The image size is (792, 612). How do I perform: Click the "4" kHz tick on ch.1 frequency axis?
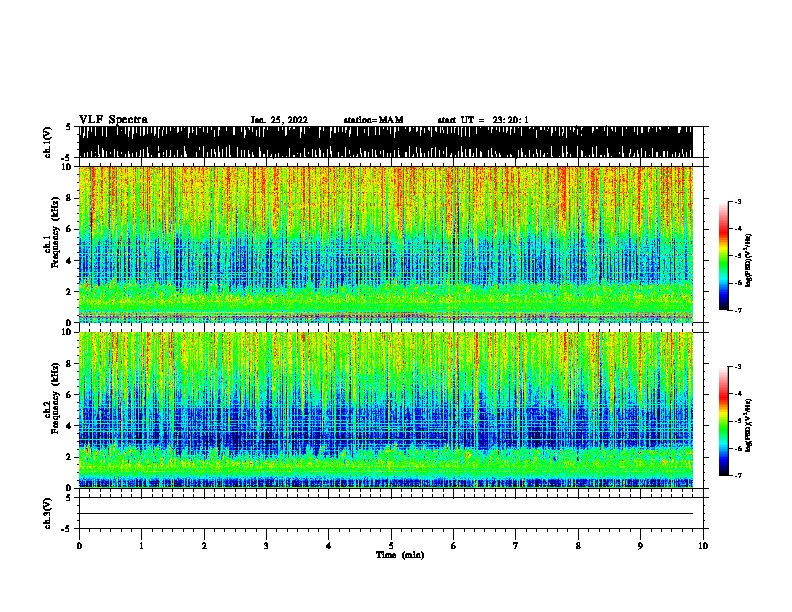click(70, 261)
